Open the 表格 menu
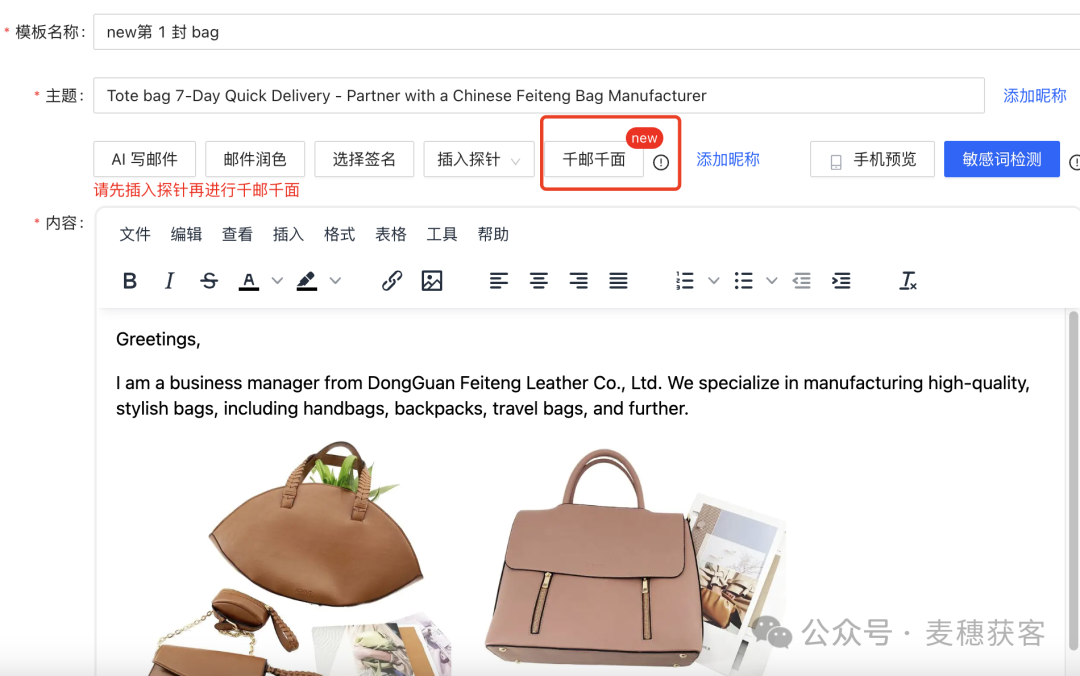 click(391, 234)
